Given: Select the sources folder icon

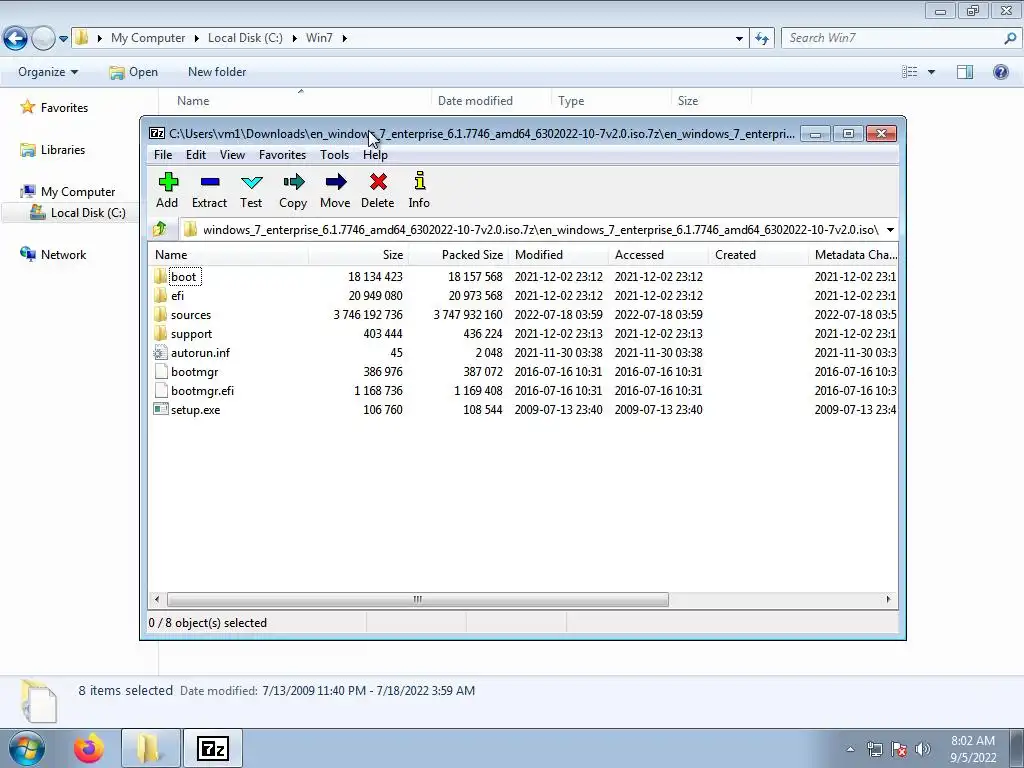Looking at the screenshot, I should (x=161, y=314).
